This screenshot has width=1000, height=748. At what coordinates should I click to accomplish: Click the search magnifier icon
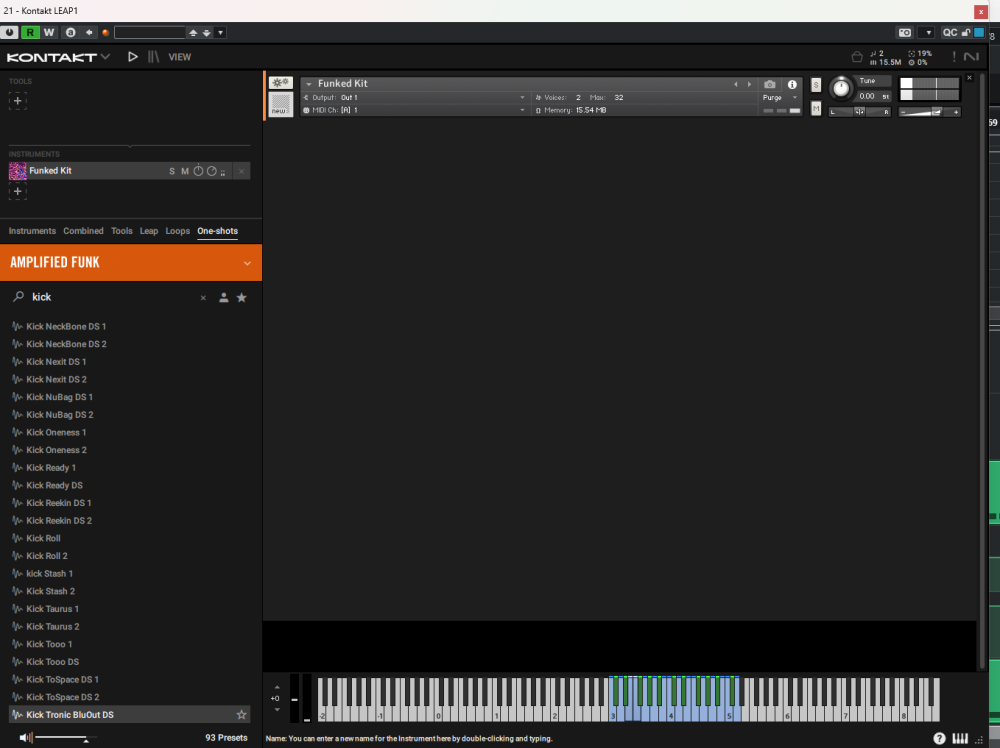[x=18, y=297]
